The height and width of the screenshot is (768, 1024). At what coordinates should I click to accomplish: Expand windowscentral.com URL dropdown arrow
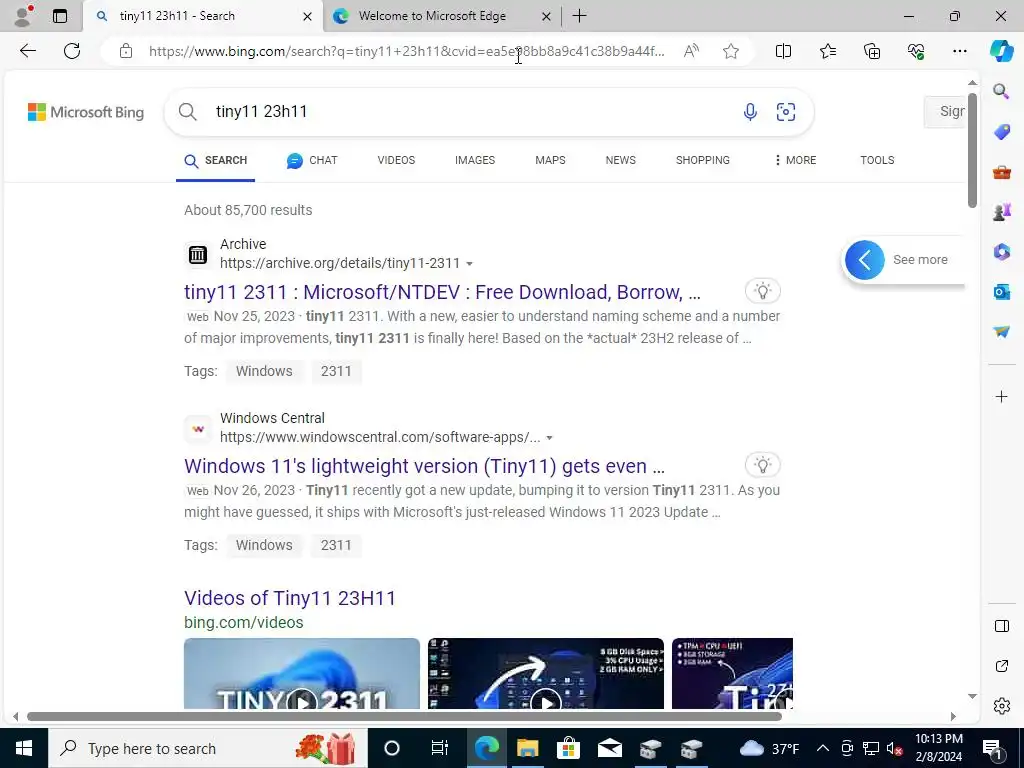click(x=549, y=438)
